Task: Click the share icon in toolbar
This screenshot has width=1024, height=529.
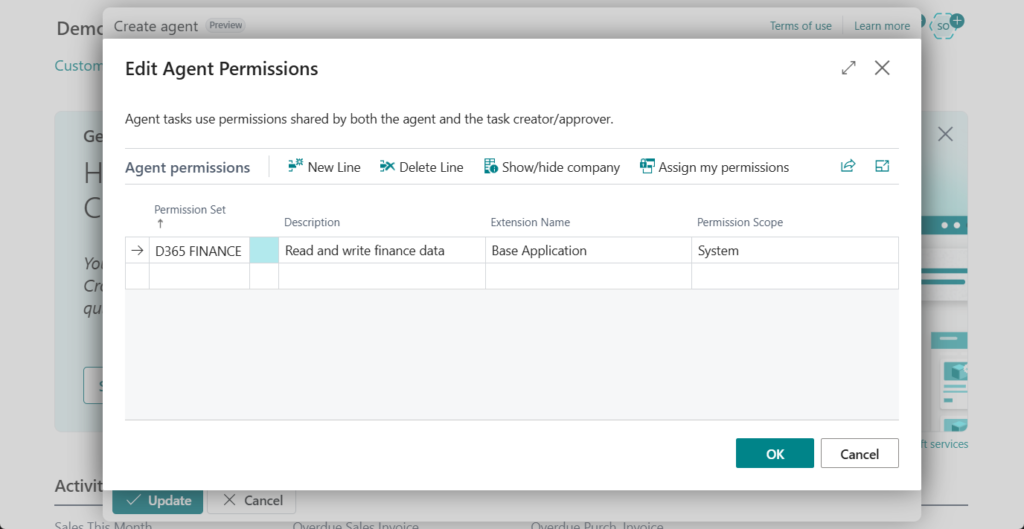Action: pos(848,167)
